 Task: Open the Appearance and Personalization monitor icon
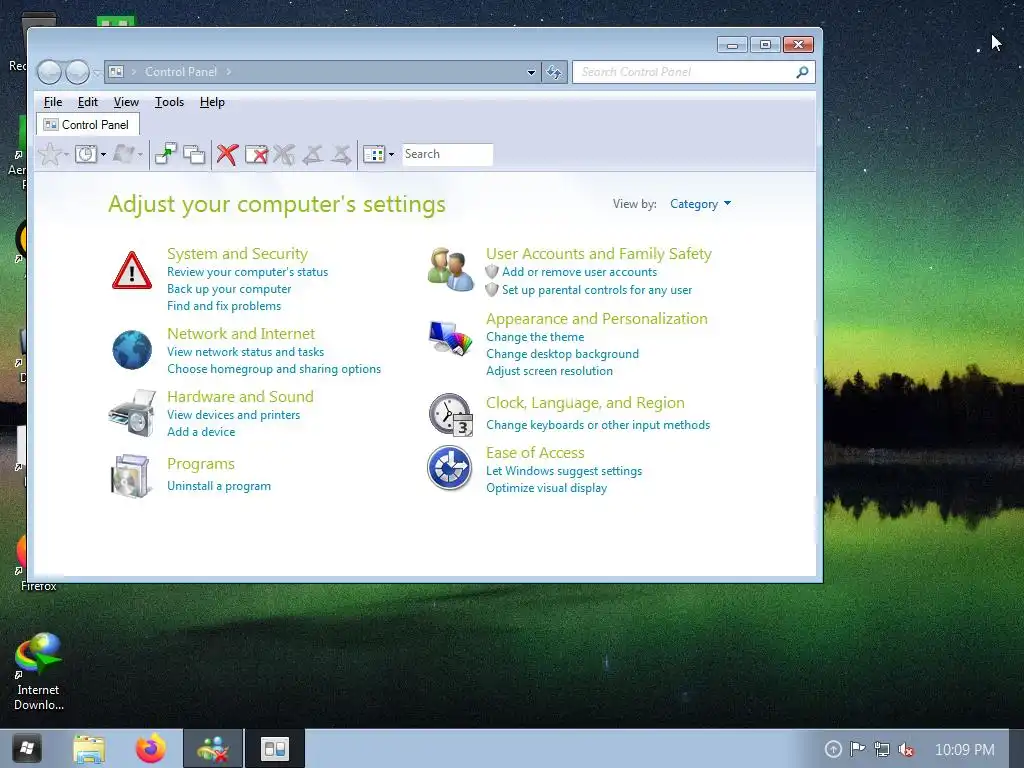(450, 338)
